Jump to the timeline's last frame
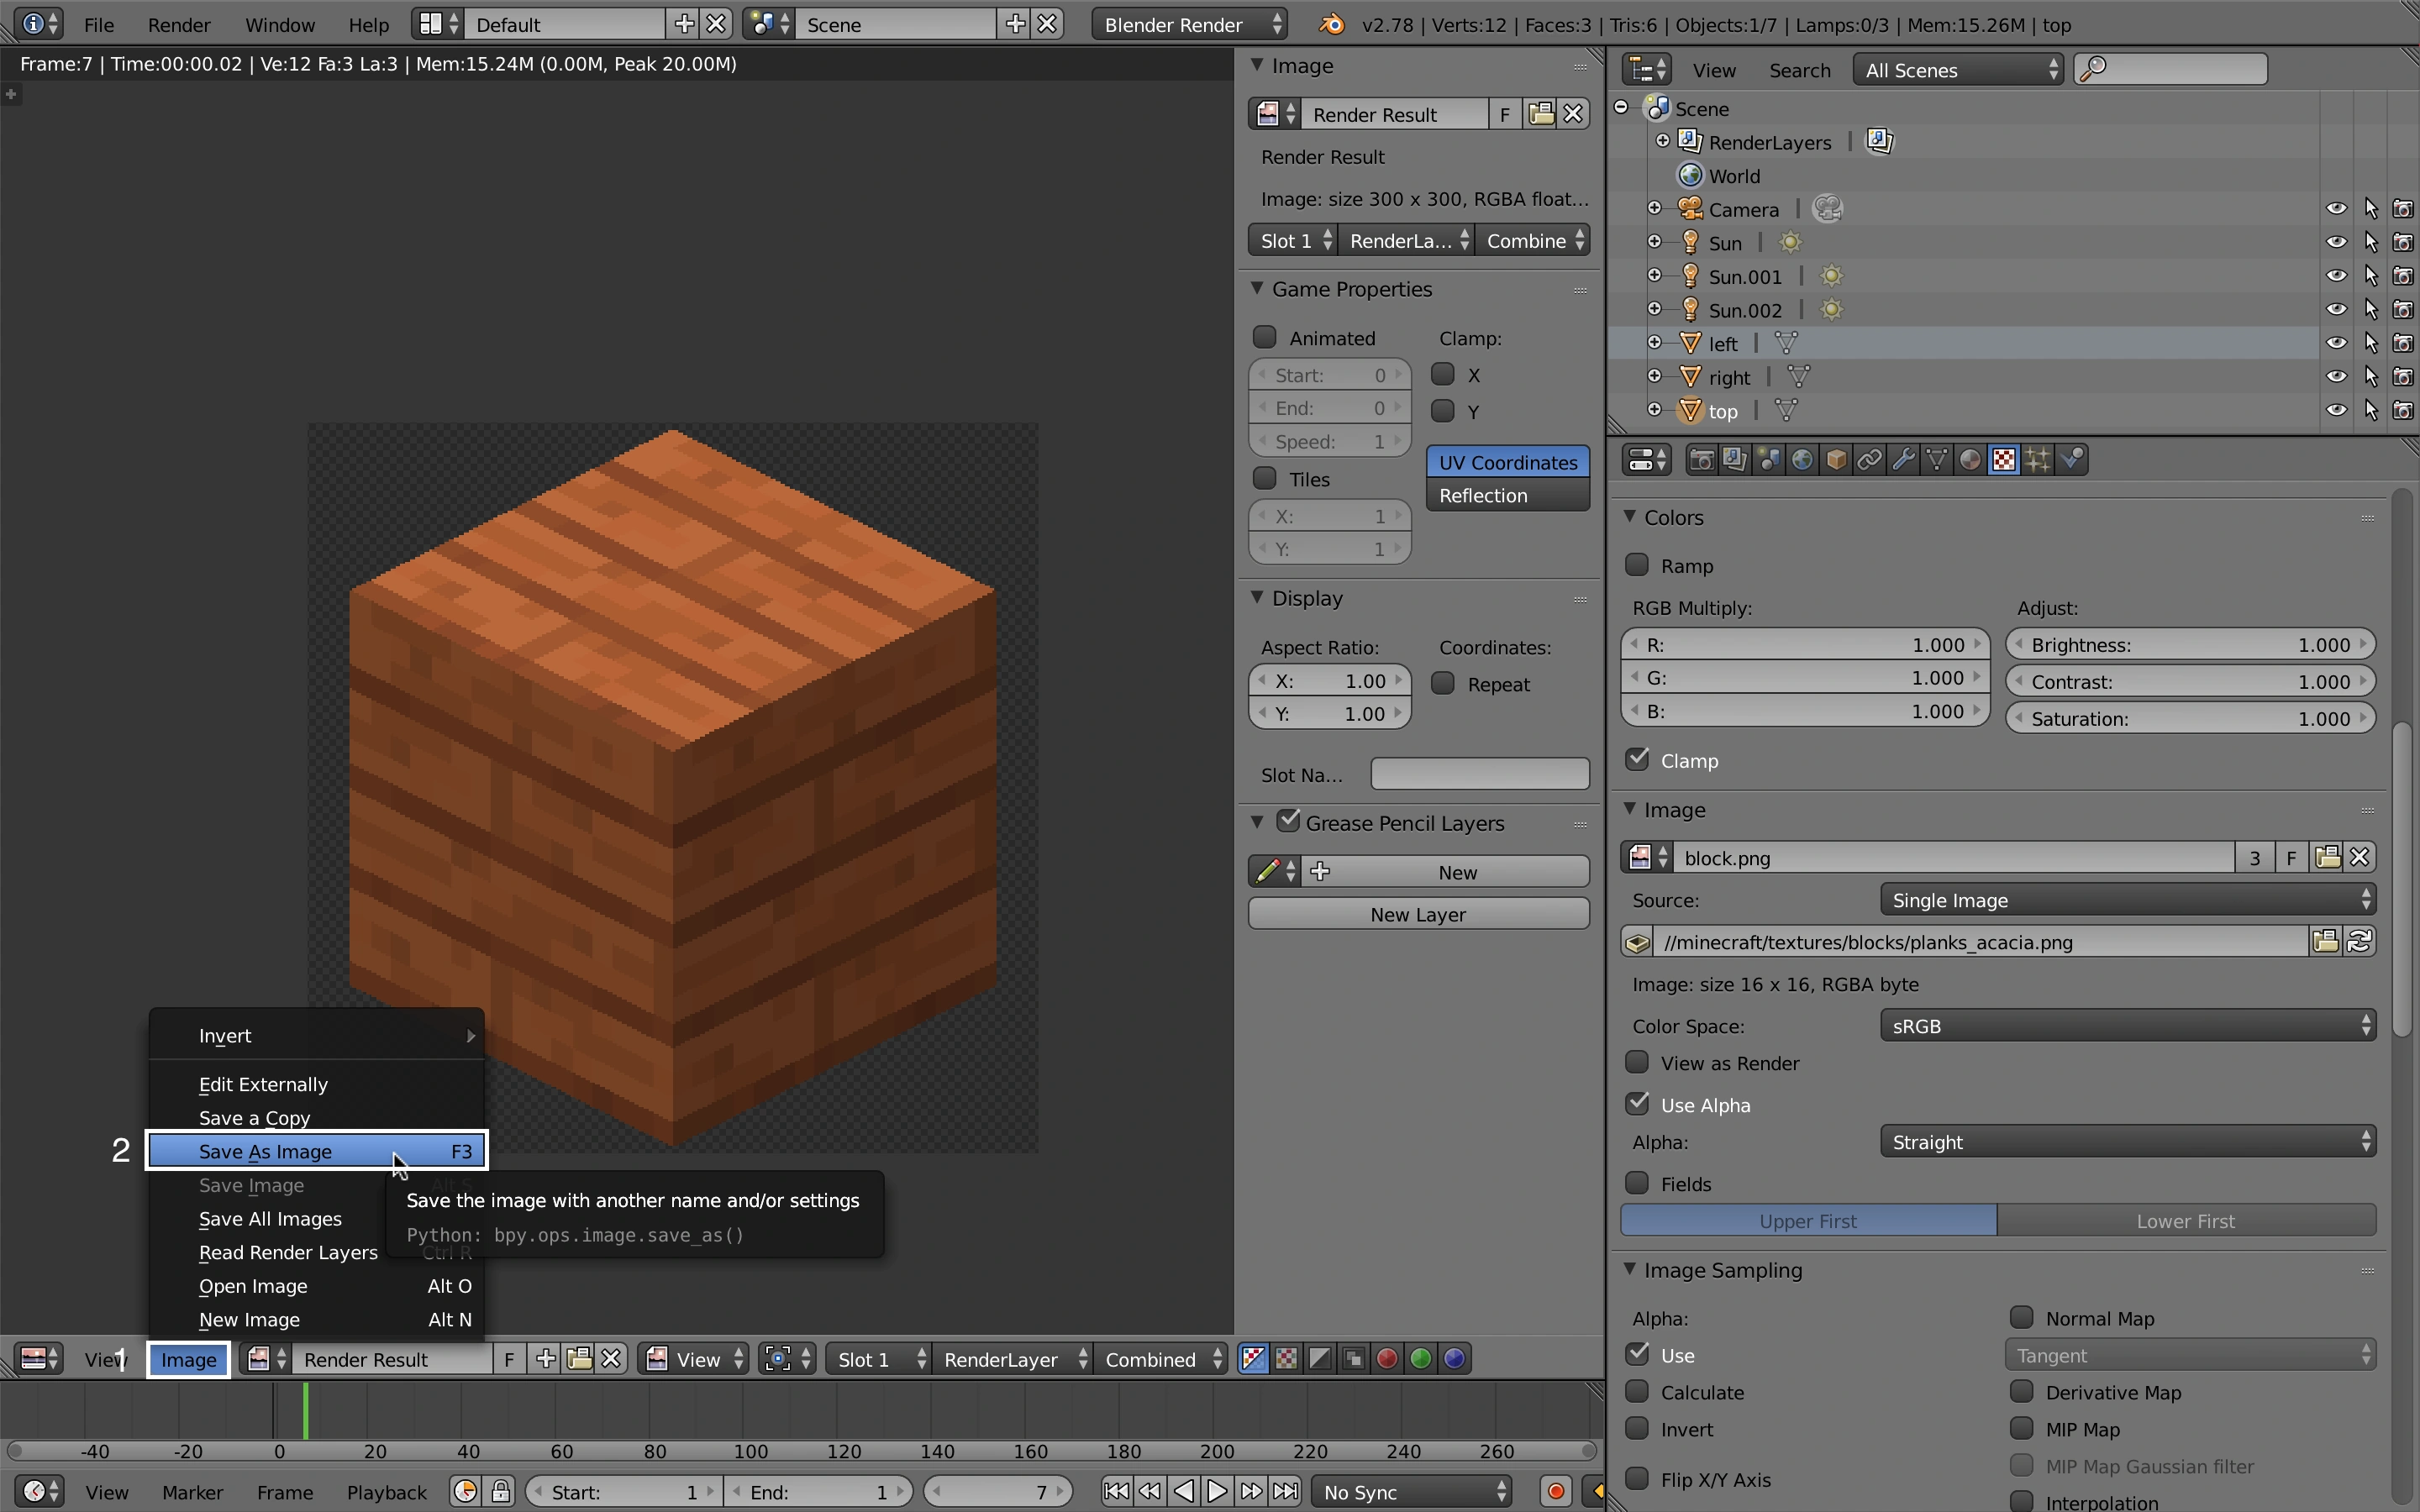 (1285, 1491)
